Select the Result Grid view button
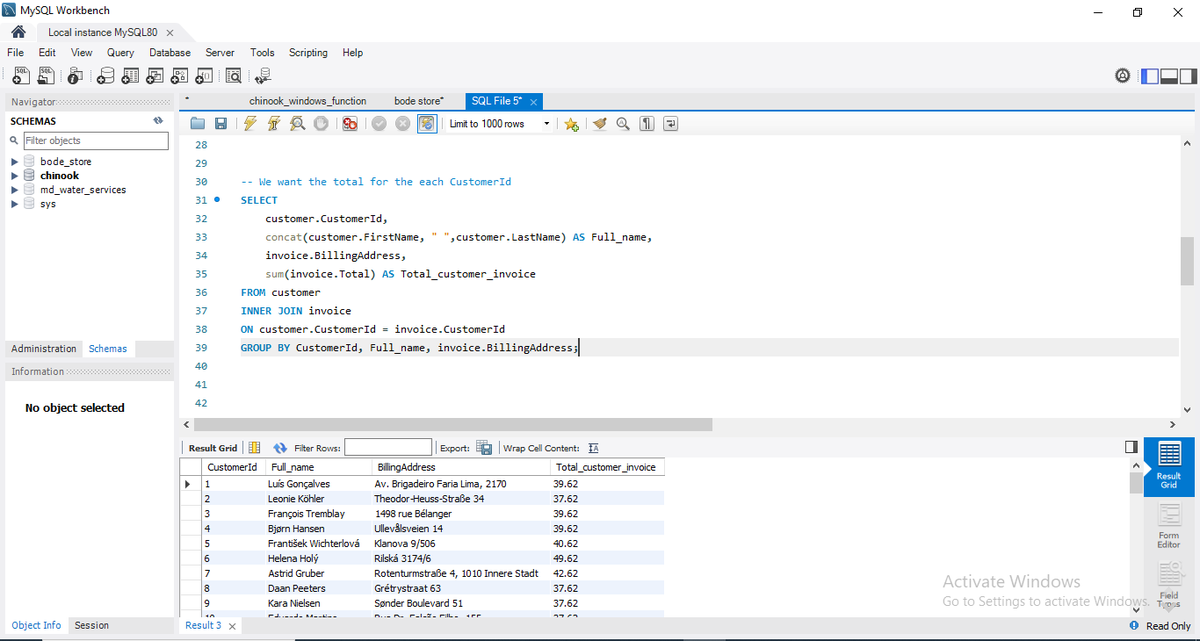 [x=1168, y=465]
